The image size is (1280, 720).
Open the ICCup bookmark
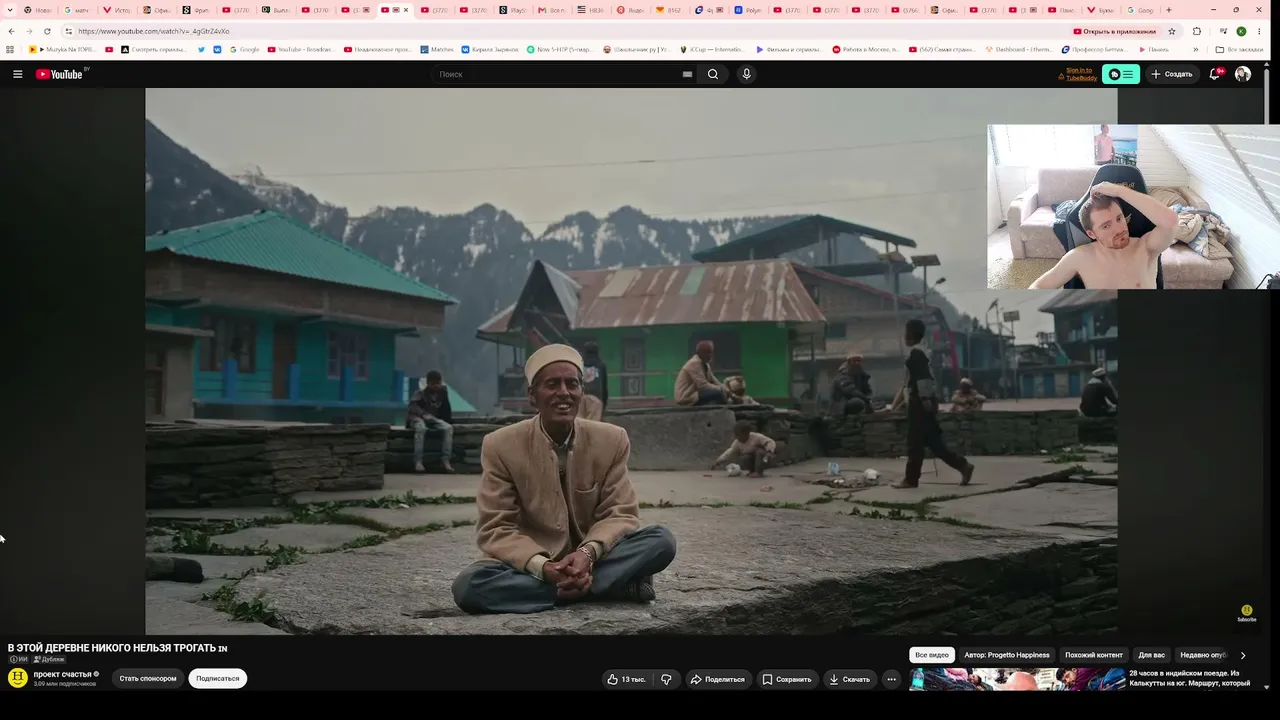(x=711, y=49)
